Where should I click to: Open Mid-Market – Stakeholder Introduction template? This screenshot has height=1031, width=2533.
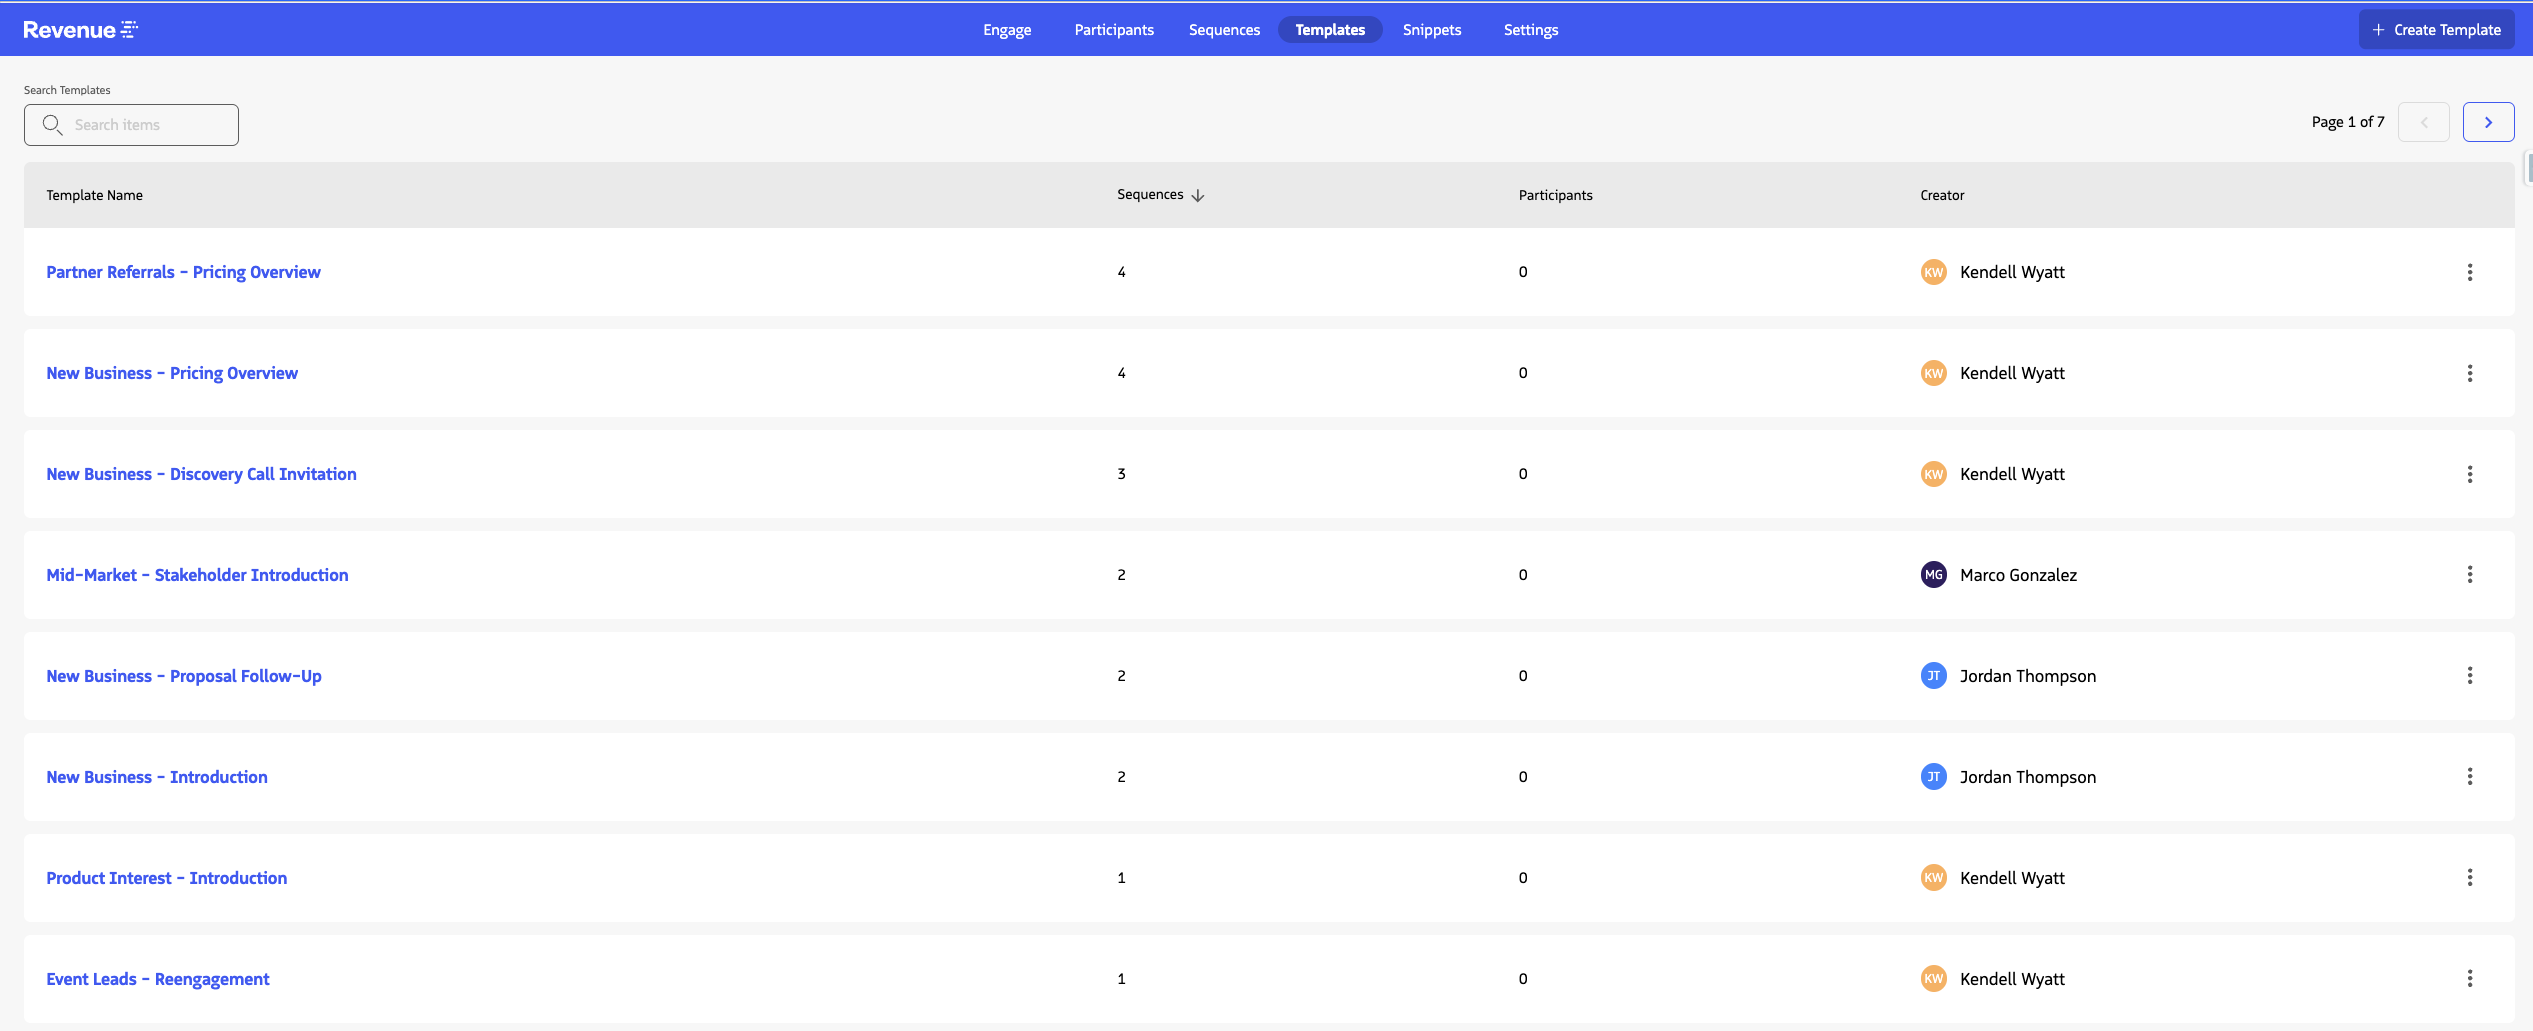coord(197,575)
